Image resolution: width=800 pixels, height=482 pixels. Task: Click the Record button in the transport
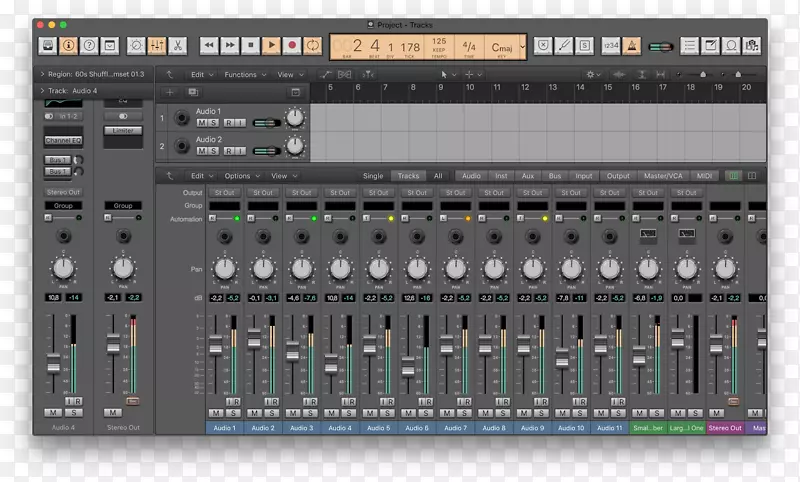(292, 45)
